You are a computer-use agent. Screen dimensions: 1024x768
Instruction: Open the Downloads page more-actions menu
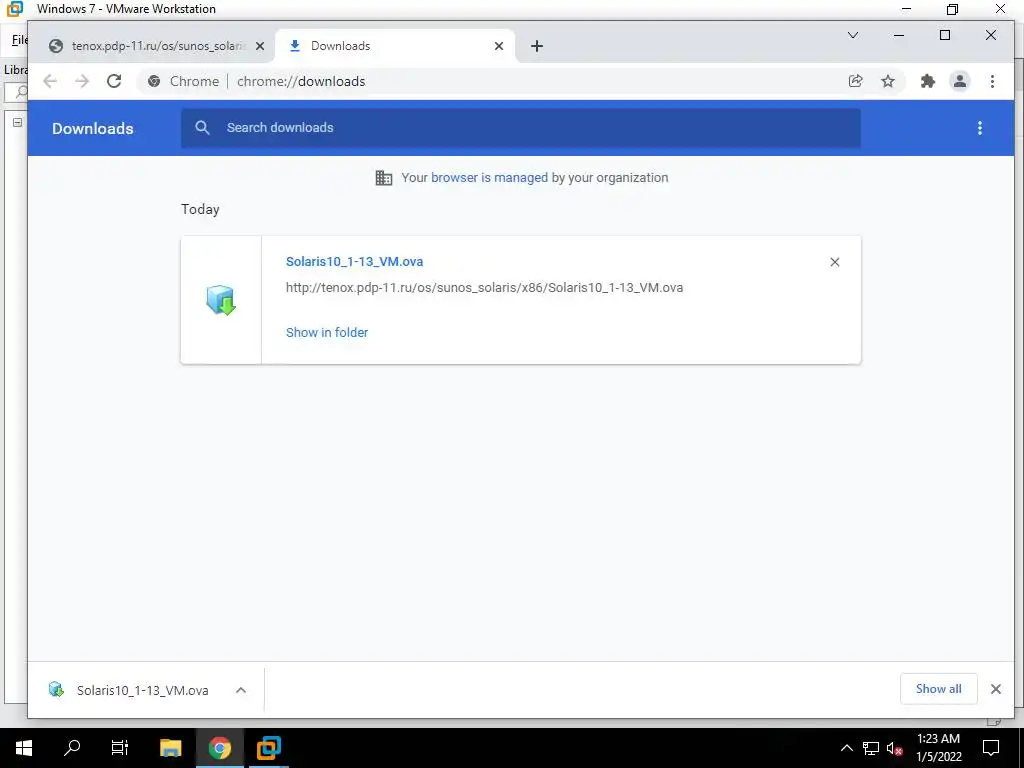[x=980, y=128]
